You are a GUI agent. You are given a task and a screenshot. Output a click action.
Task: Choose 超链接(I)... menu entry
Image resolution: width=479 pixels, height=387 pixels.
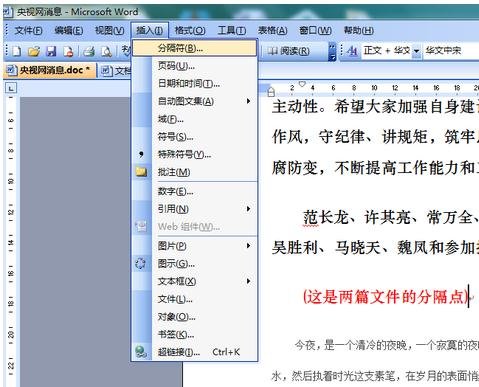coord(195,352)
